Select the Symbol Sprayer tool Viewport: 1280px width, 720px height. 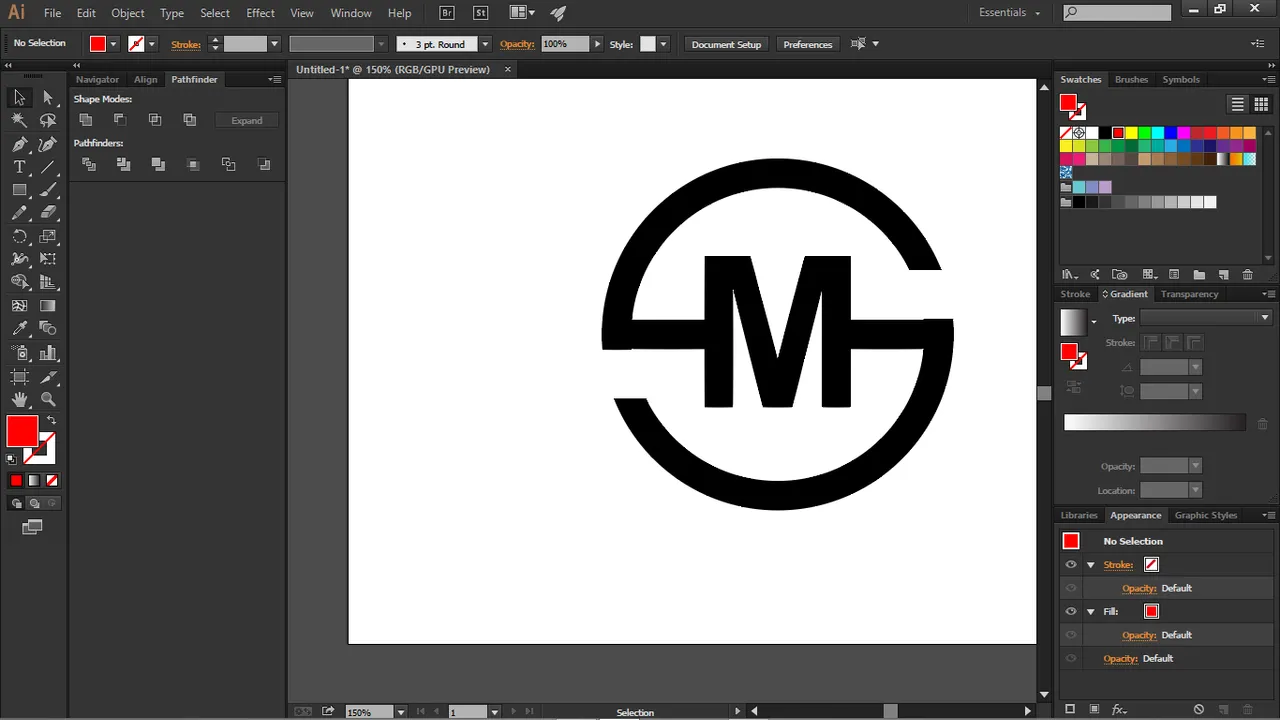(x=19, y=352)
